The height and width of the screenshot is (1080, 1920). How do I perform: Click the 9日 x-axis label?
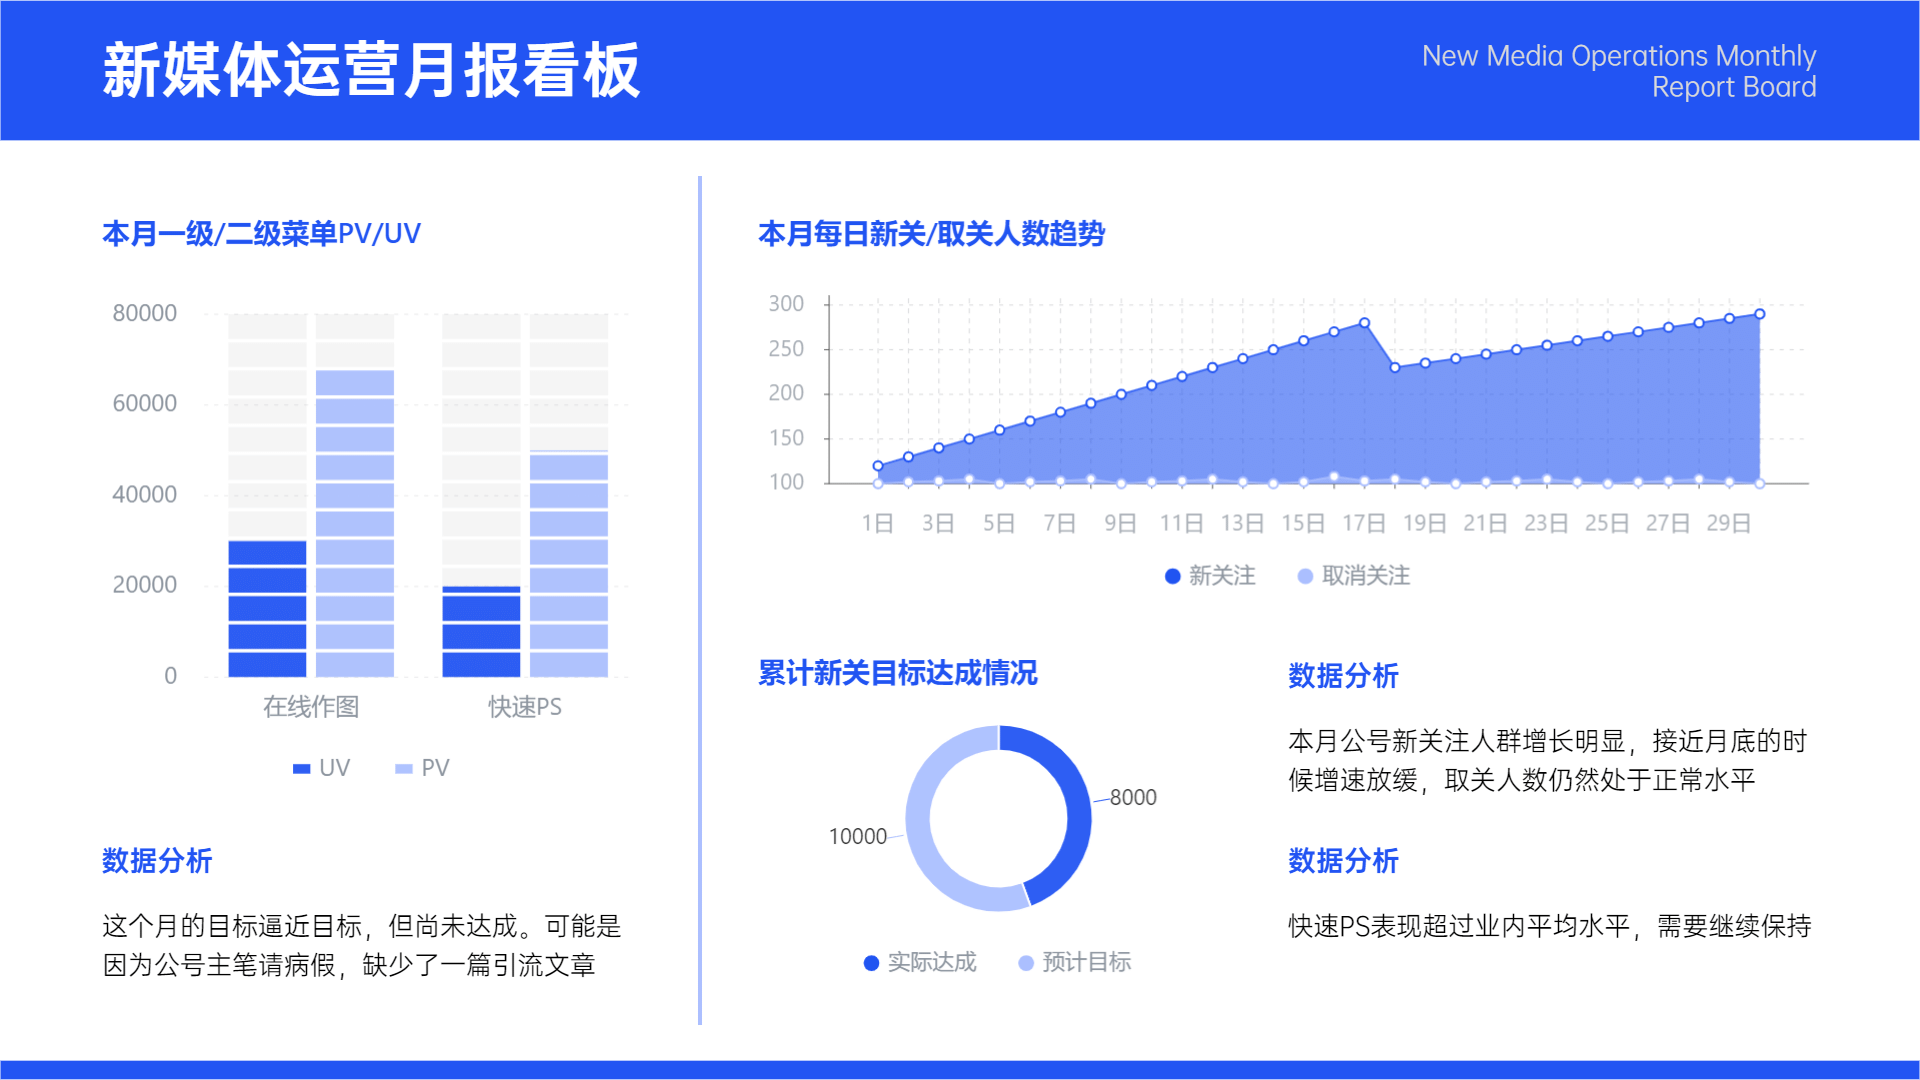[1121, 524]
